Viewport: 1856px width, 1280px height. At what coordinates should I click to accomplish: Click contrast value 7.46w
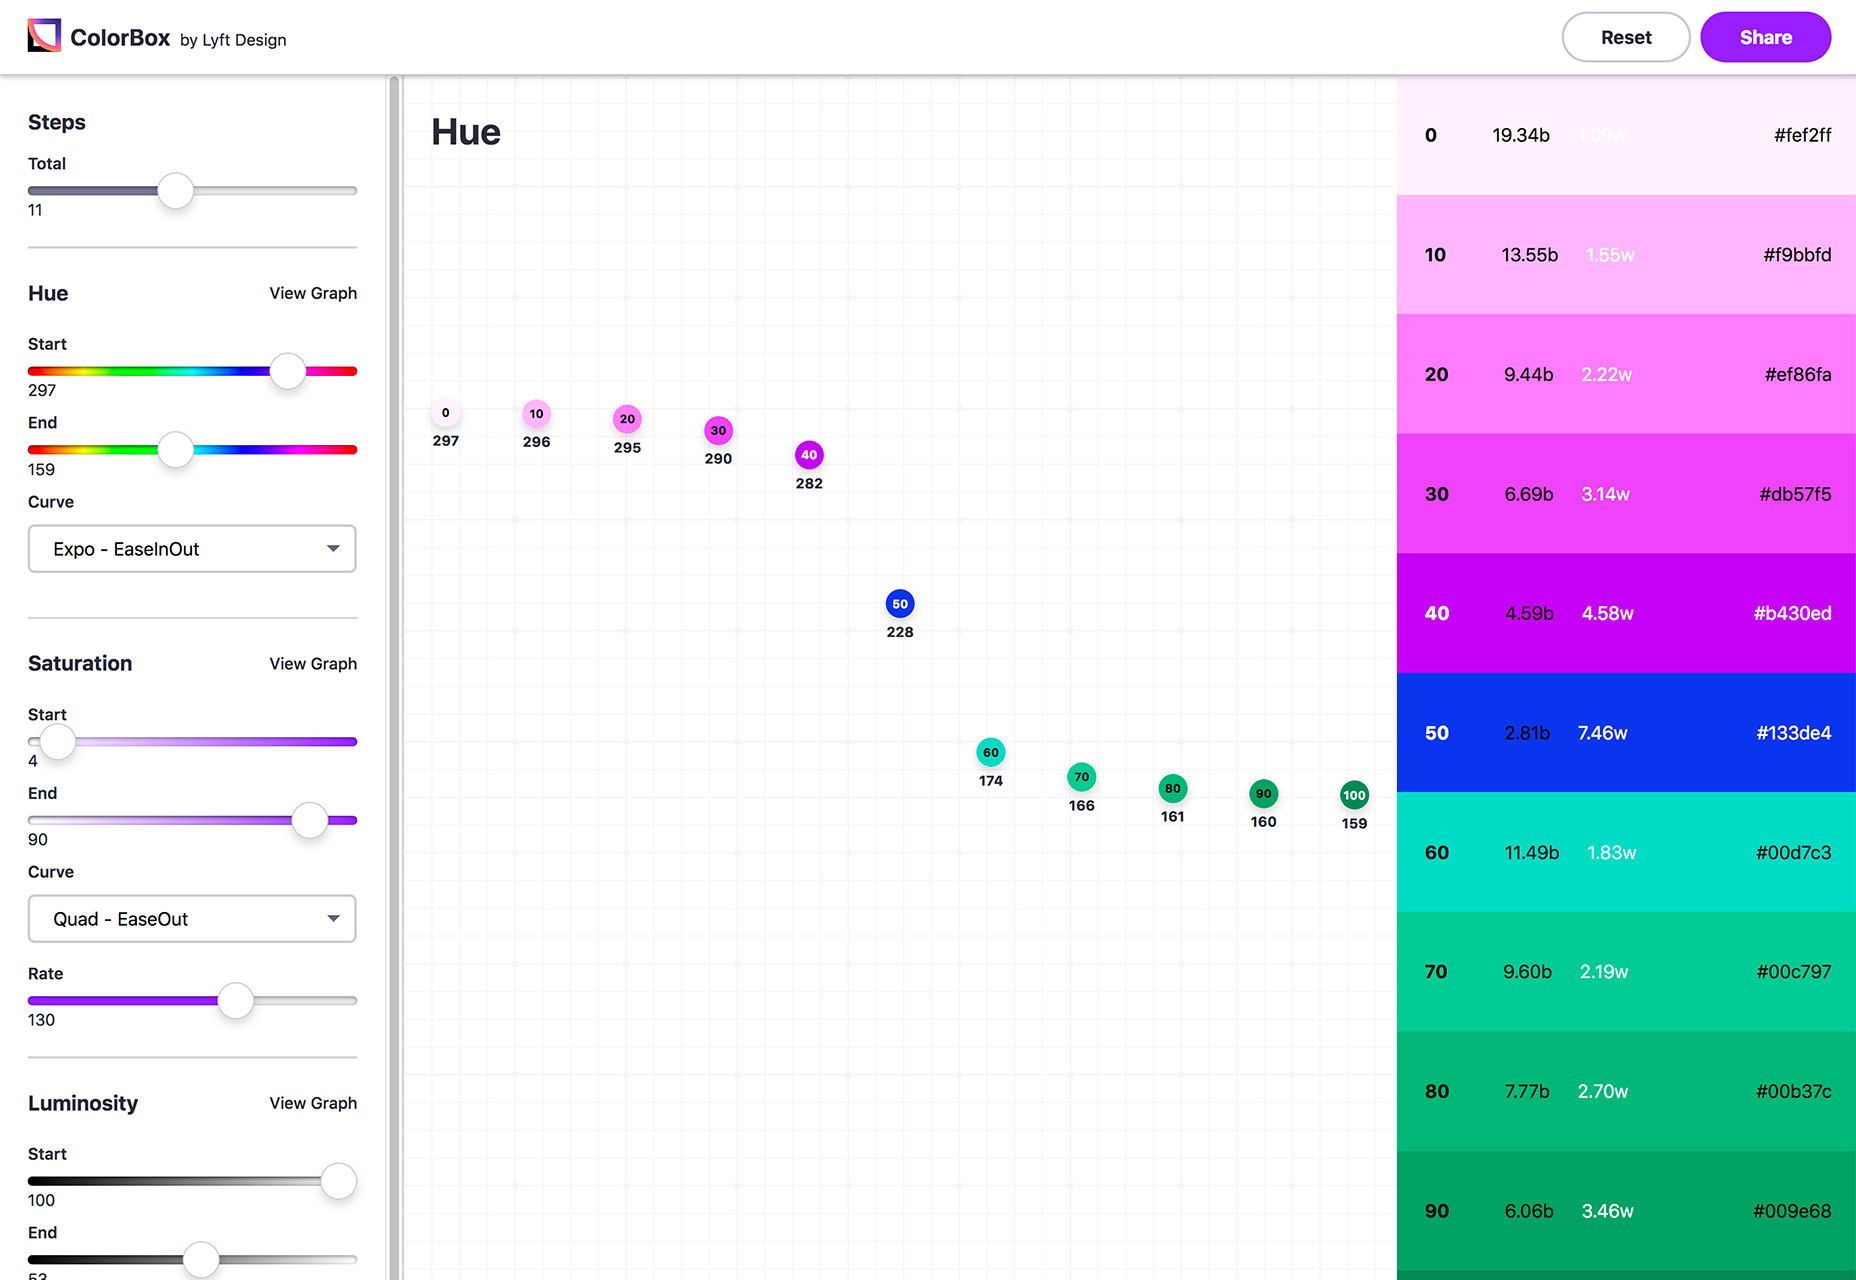1602,733
